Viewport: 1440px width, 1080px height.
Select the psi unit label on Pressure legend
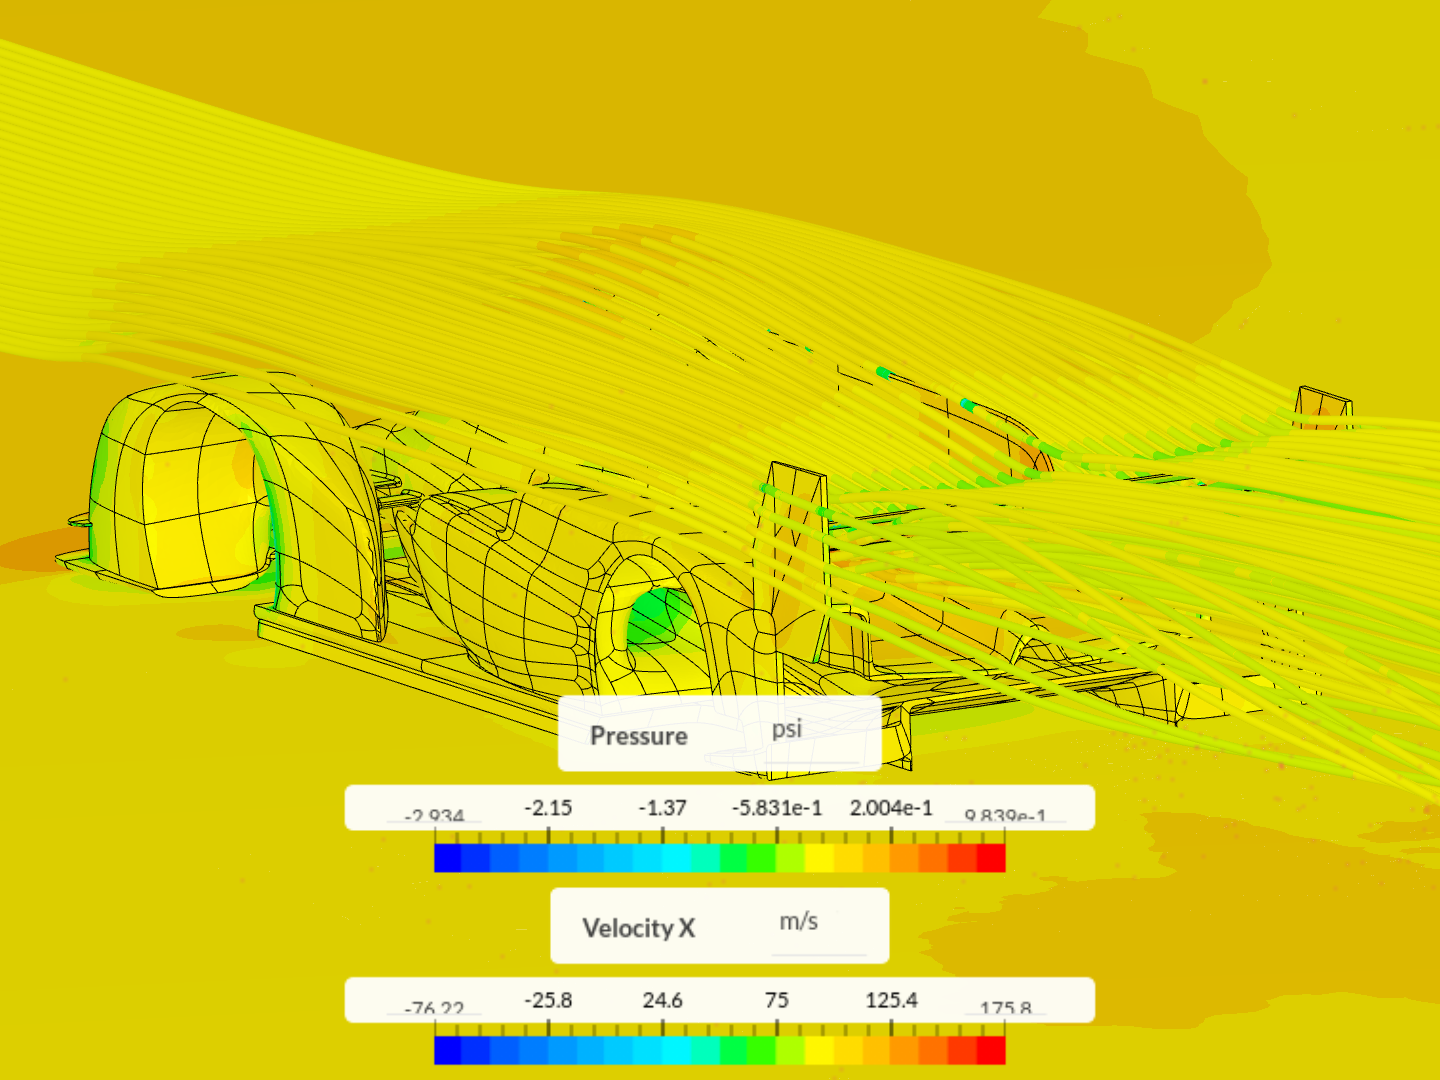click(789, 729)
